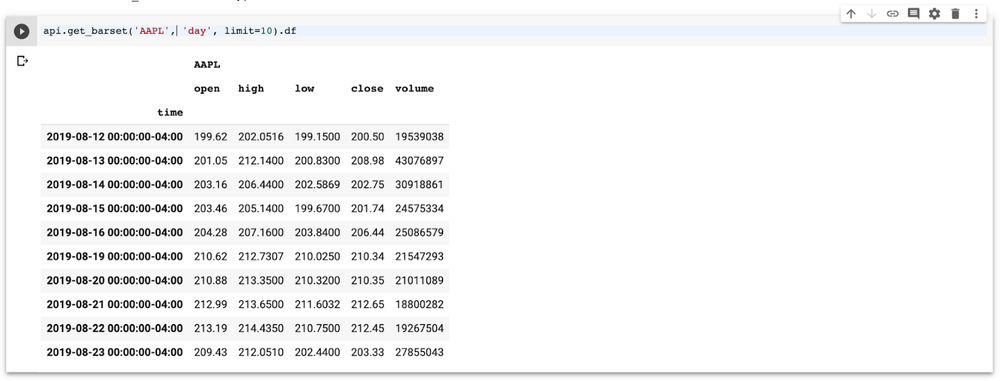
Task: Click low value 210.0250
Action: [x=318, y=256]
